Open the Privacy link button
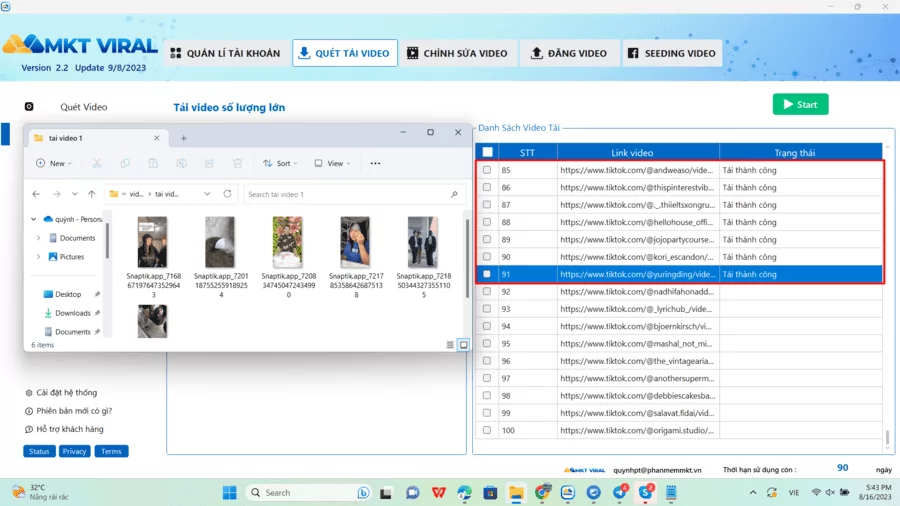The height and width of the screenshot is (506, 900). click(x=74, y=451)
